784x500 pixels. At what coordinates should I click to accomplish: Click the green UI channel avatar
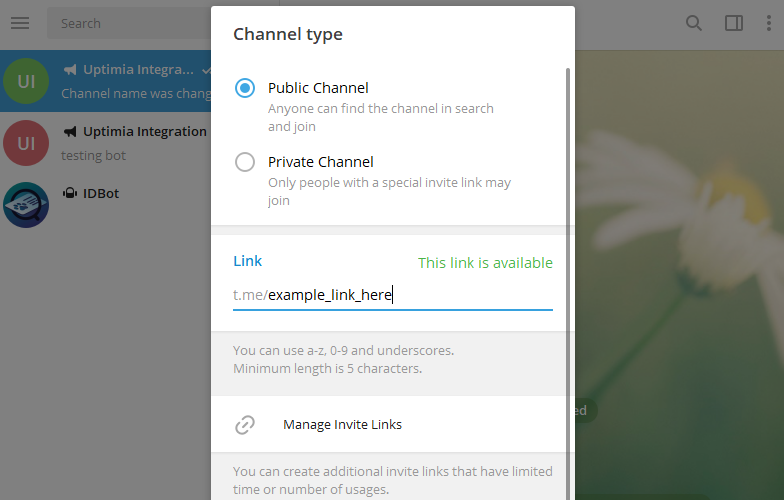[x=26, y=81]
